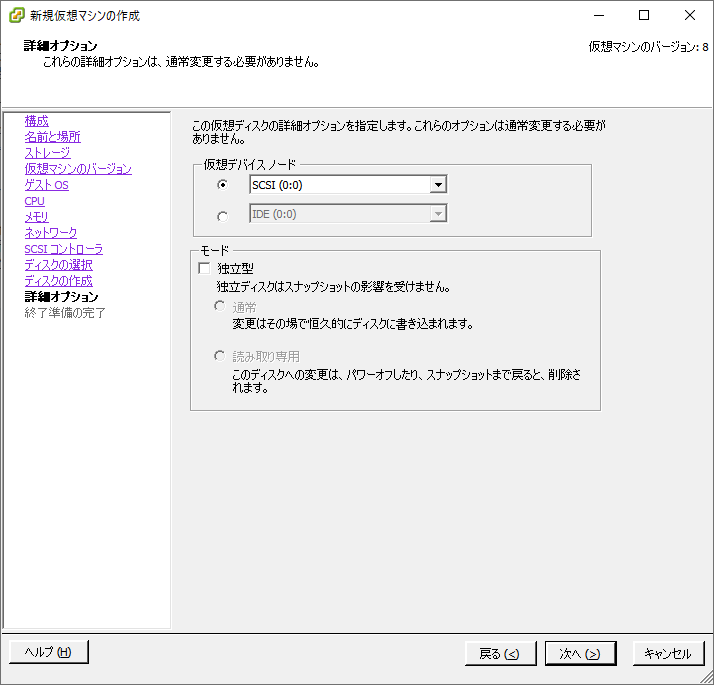The height and width of the screenshot is (685, 714).
Task: Go to the ディスクの作成 step link
Action: coord(58,281)
